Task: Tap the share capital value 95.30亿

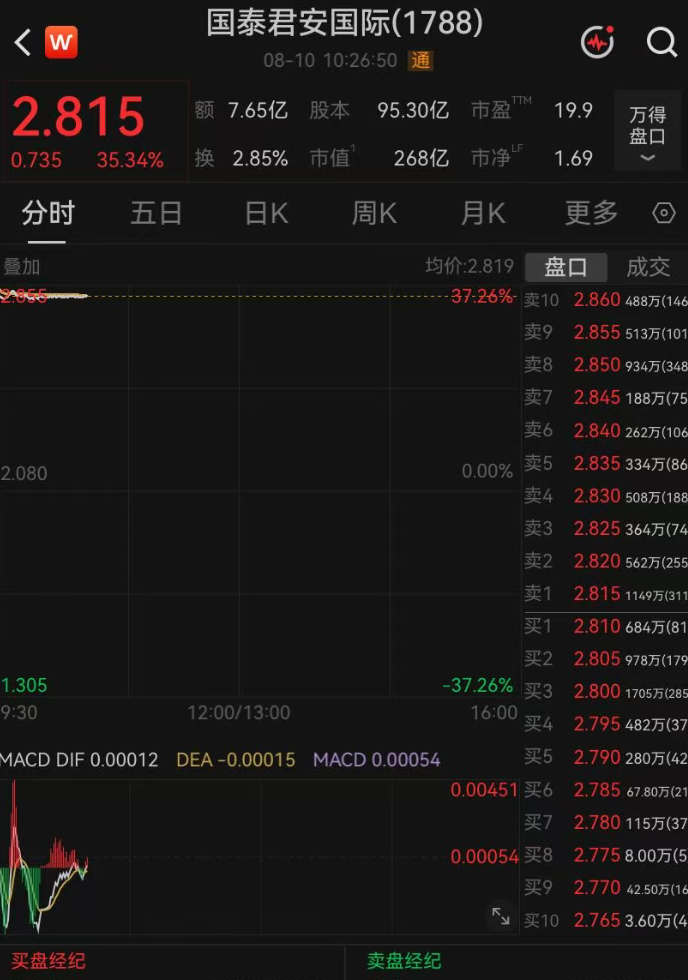Action: click(x=412, y=111)
